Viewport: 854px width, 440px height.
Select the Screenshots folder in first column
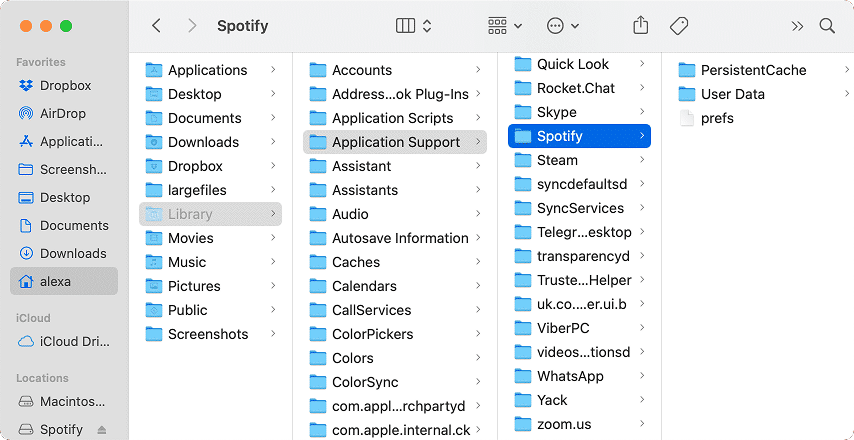pos(210,334)
